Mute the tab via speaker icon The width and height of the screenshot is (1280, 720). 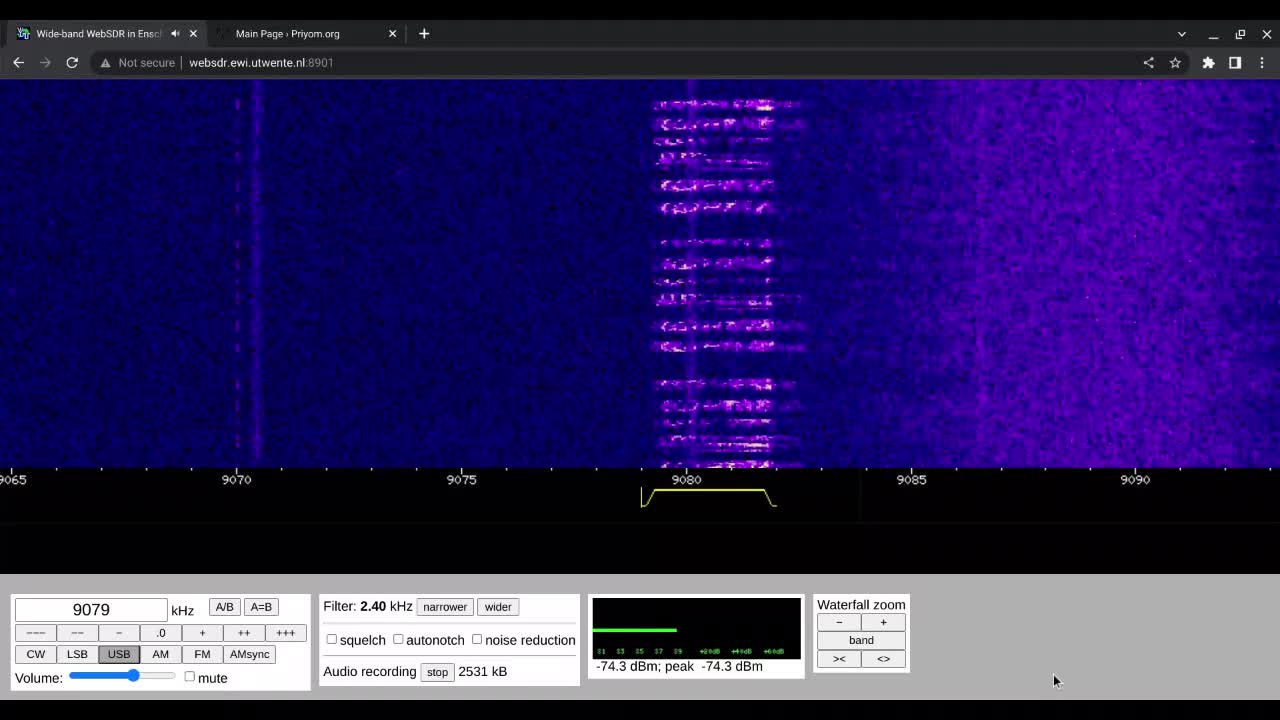[x=175, y=34]
